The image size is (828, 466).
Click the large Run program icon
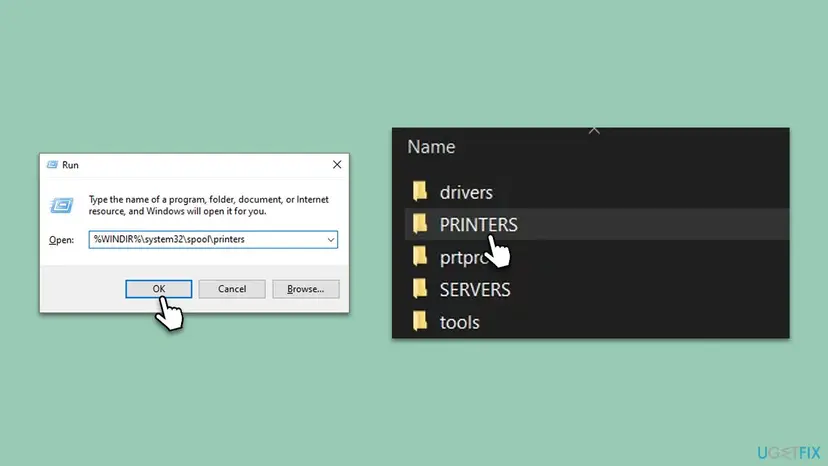pyautogui.click(x=62, y=205)
